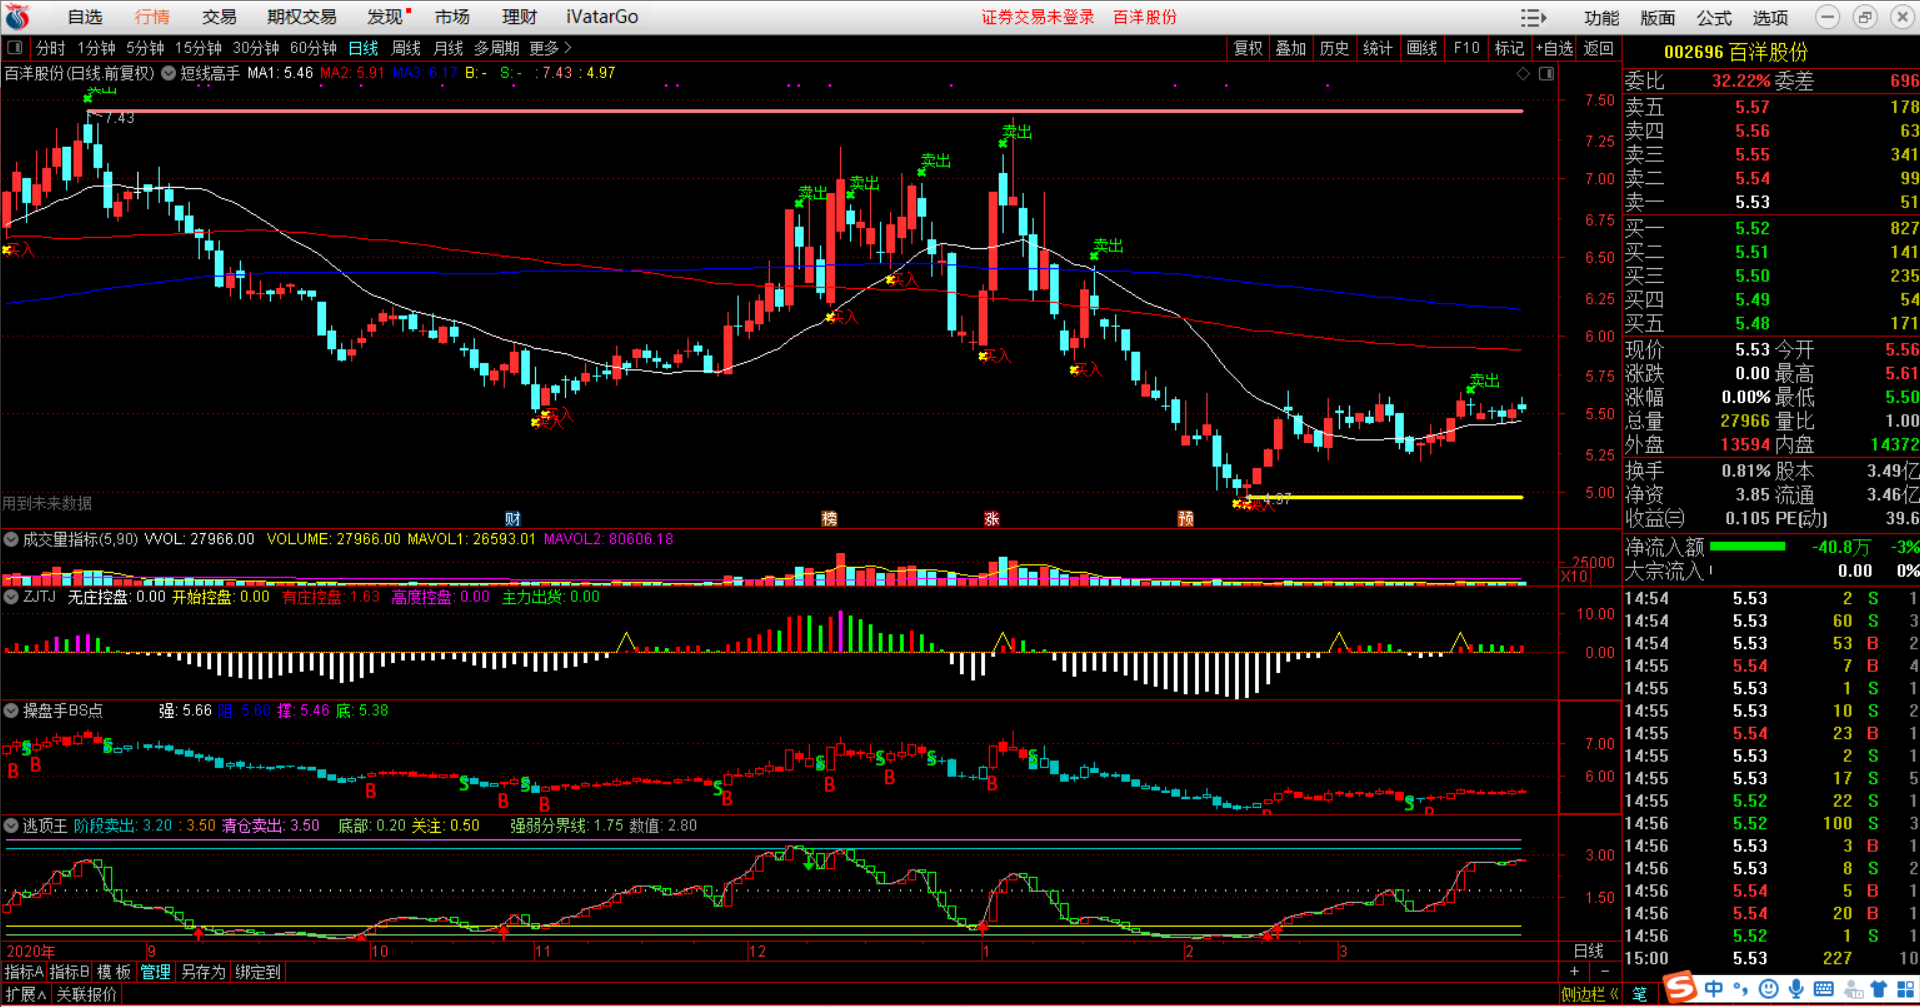
Task: Open dropdown for 逃顶王 indicator
Action: tap(11, 825)
